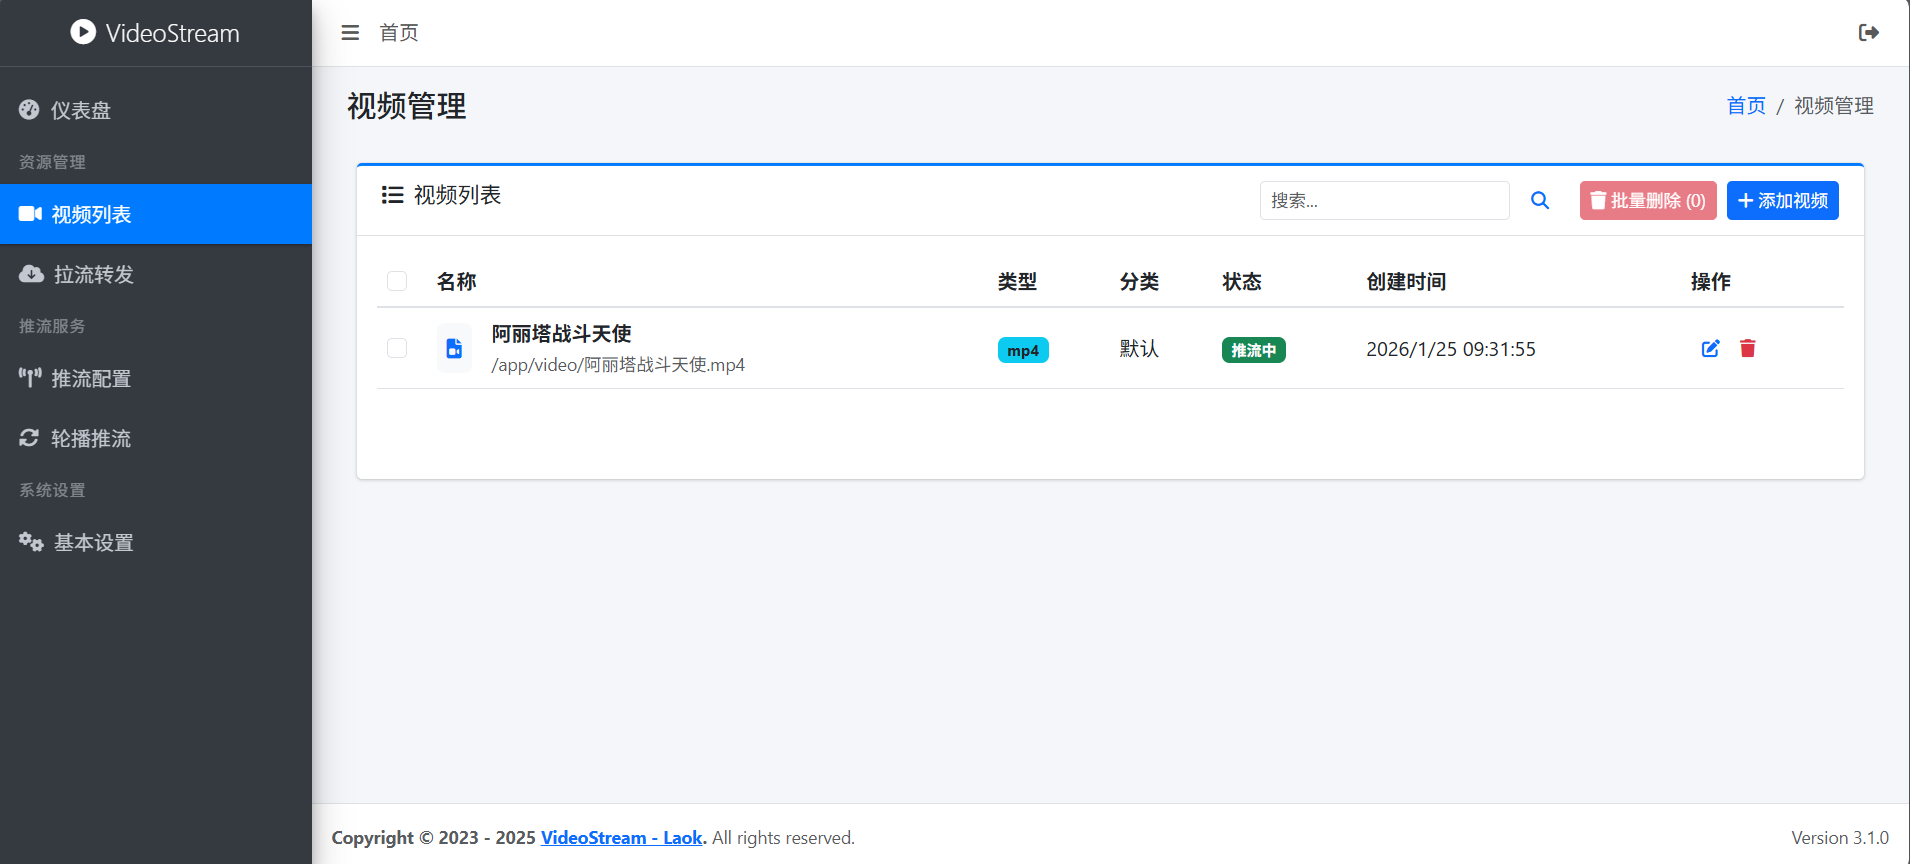Click the 类型 column header
This screenshot has width=1910, height=864.
coord(1017,282)
